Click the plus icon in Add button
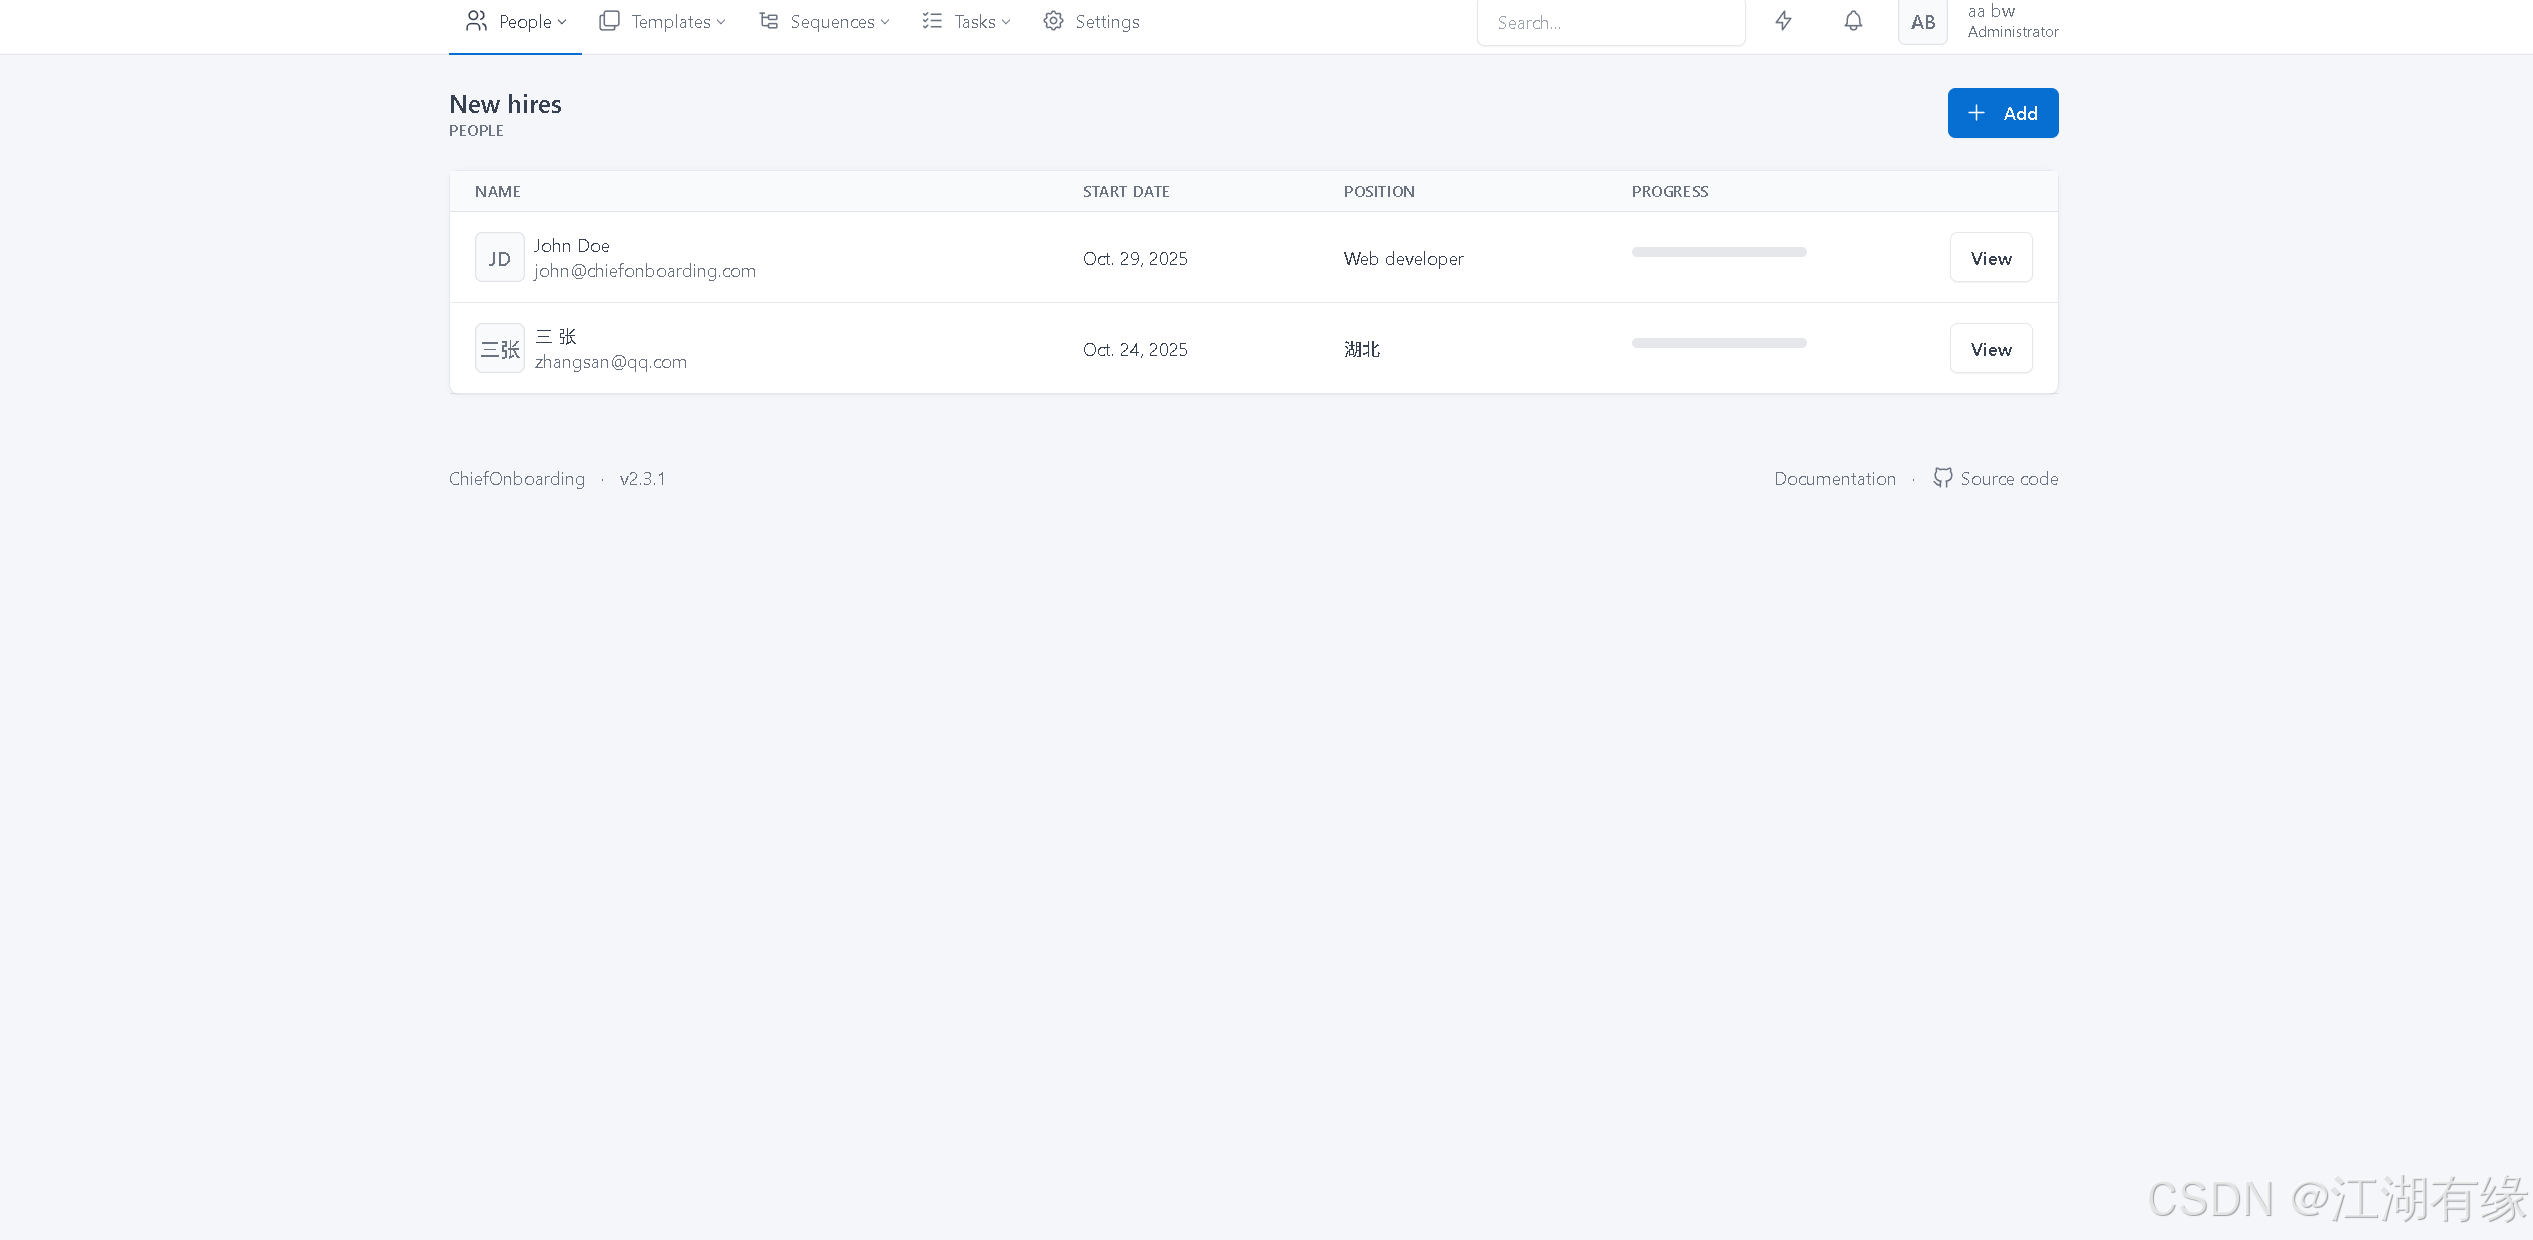2533x1240 pixels. click(x=1976, y=113)
